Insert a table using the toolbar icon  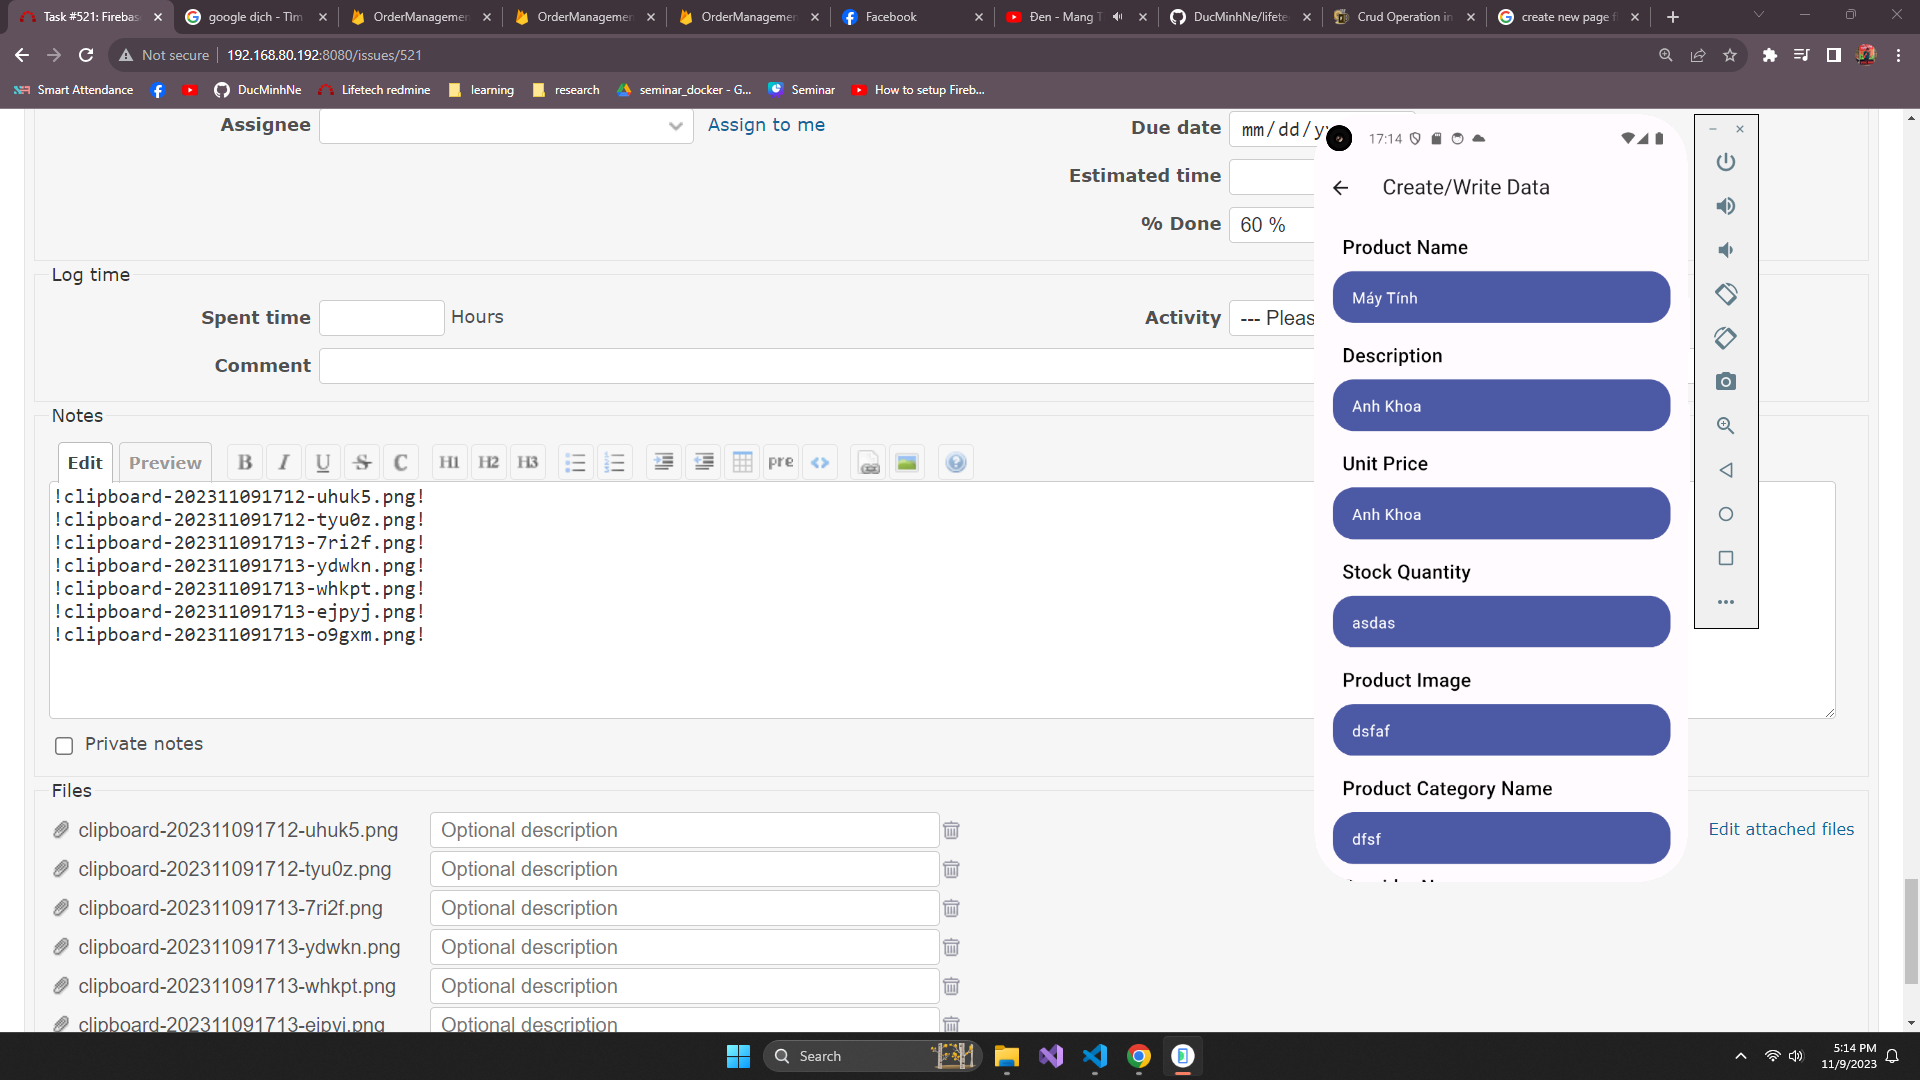[742, 462]
